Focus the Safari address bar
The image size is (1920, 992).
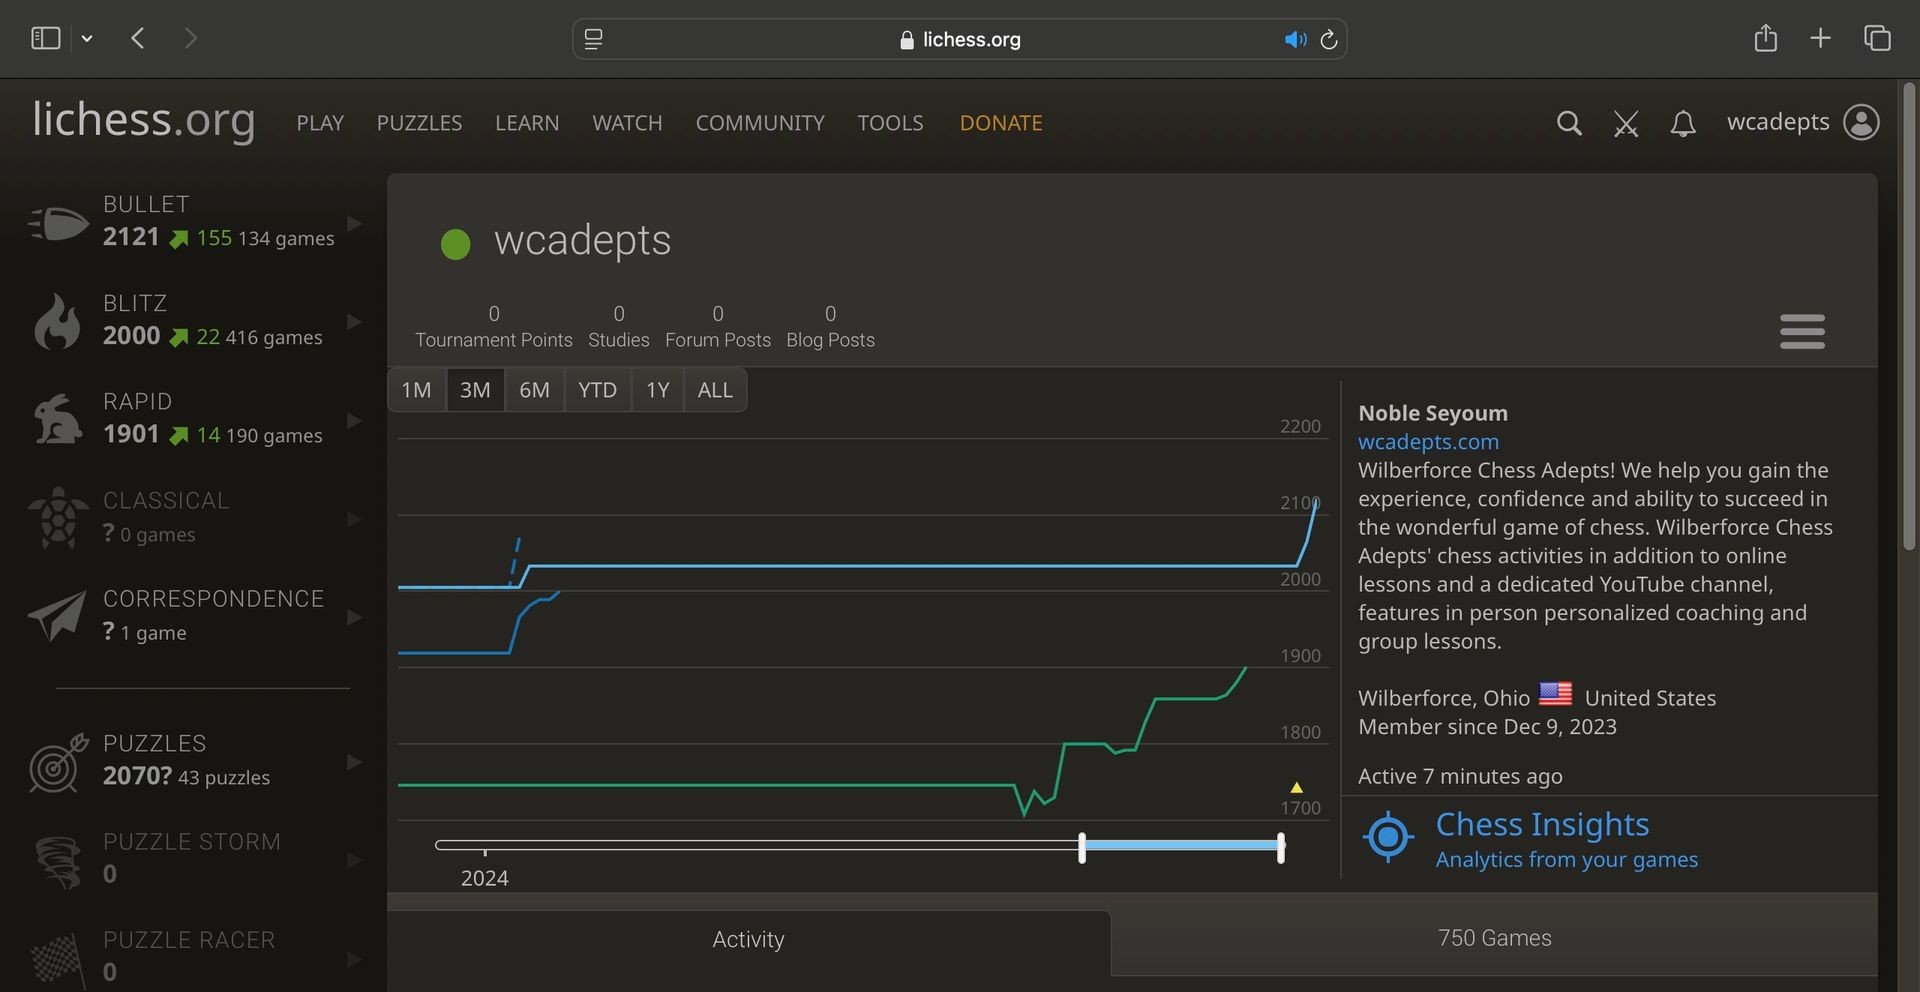point(959,39)
